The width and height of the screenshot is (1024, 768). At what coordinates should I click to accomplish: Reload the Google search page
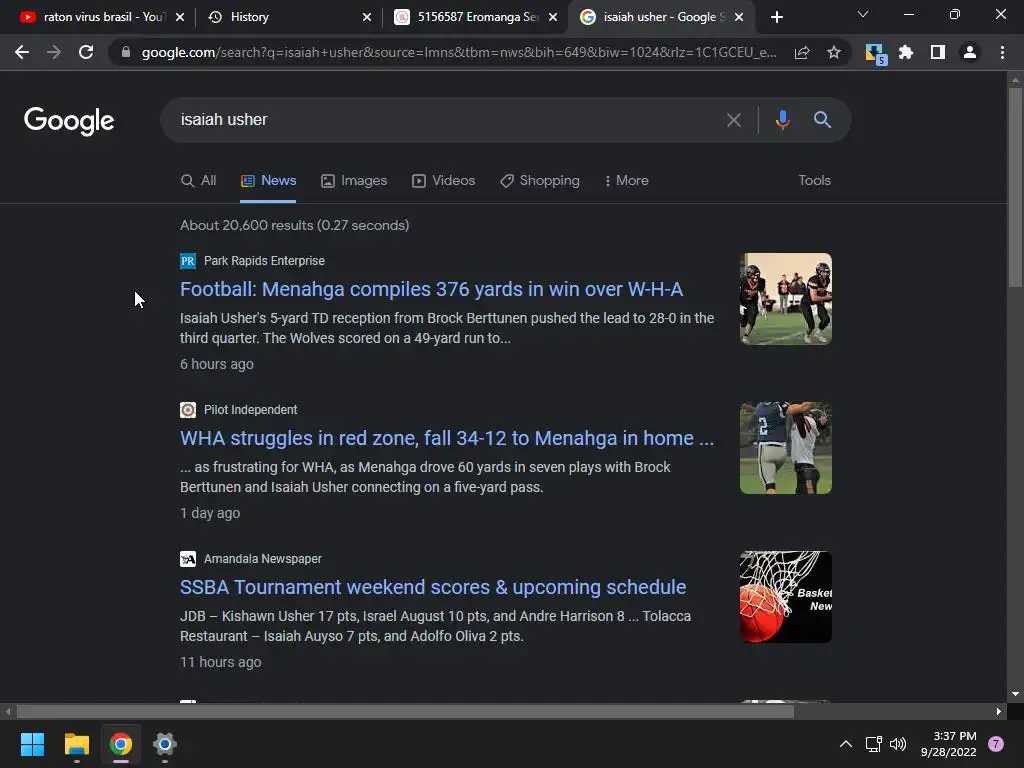(x=86, y=52)
